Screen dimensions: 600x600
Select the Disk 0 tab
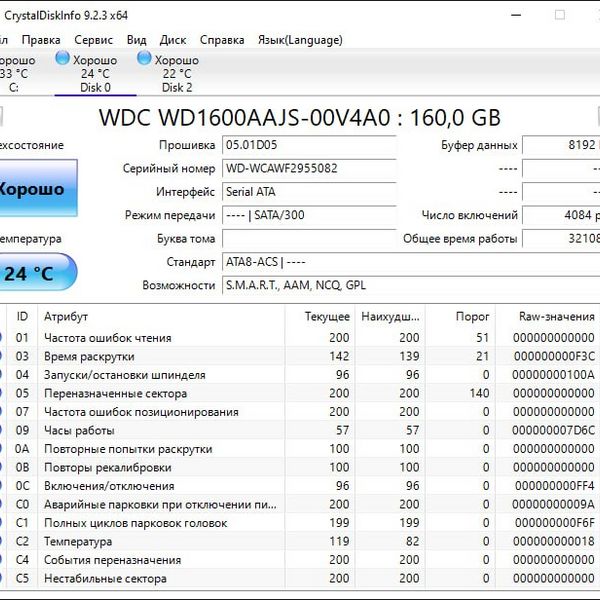pyautogui.click(x=95, y=73)
